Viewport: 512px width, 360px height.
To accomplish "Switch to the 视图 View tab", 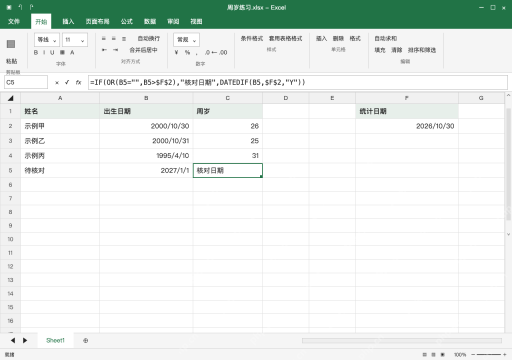I will (x=196, y=21).
